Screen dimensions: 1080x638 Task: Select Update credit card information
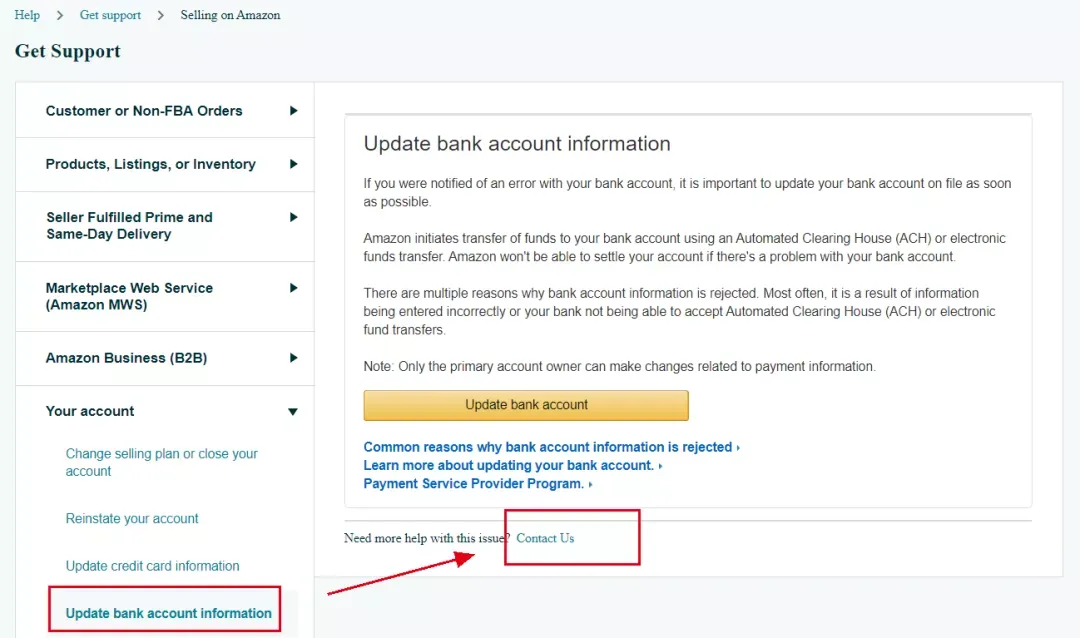[x=152, y=566]
